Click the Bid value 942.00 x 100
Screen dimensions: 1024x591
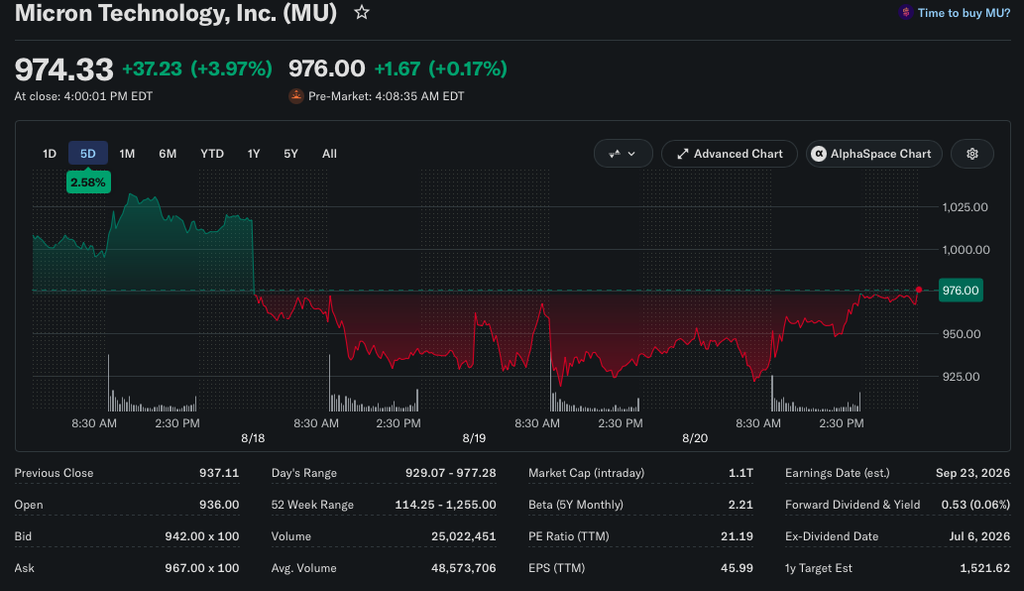[202, 536]
